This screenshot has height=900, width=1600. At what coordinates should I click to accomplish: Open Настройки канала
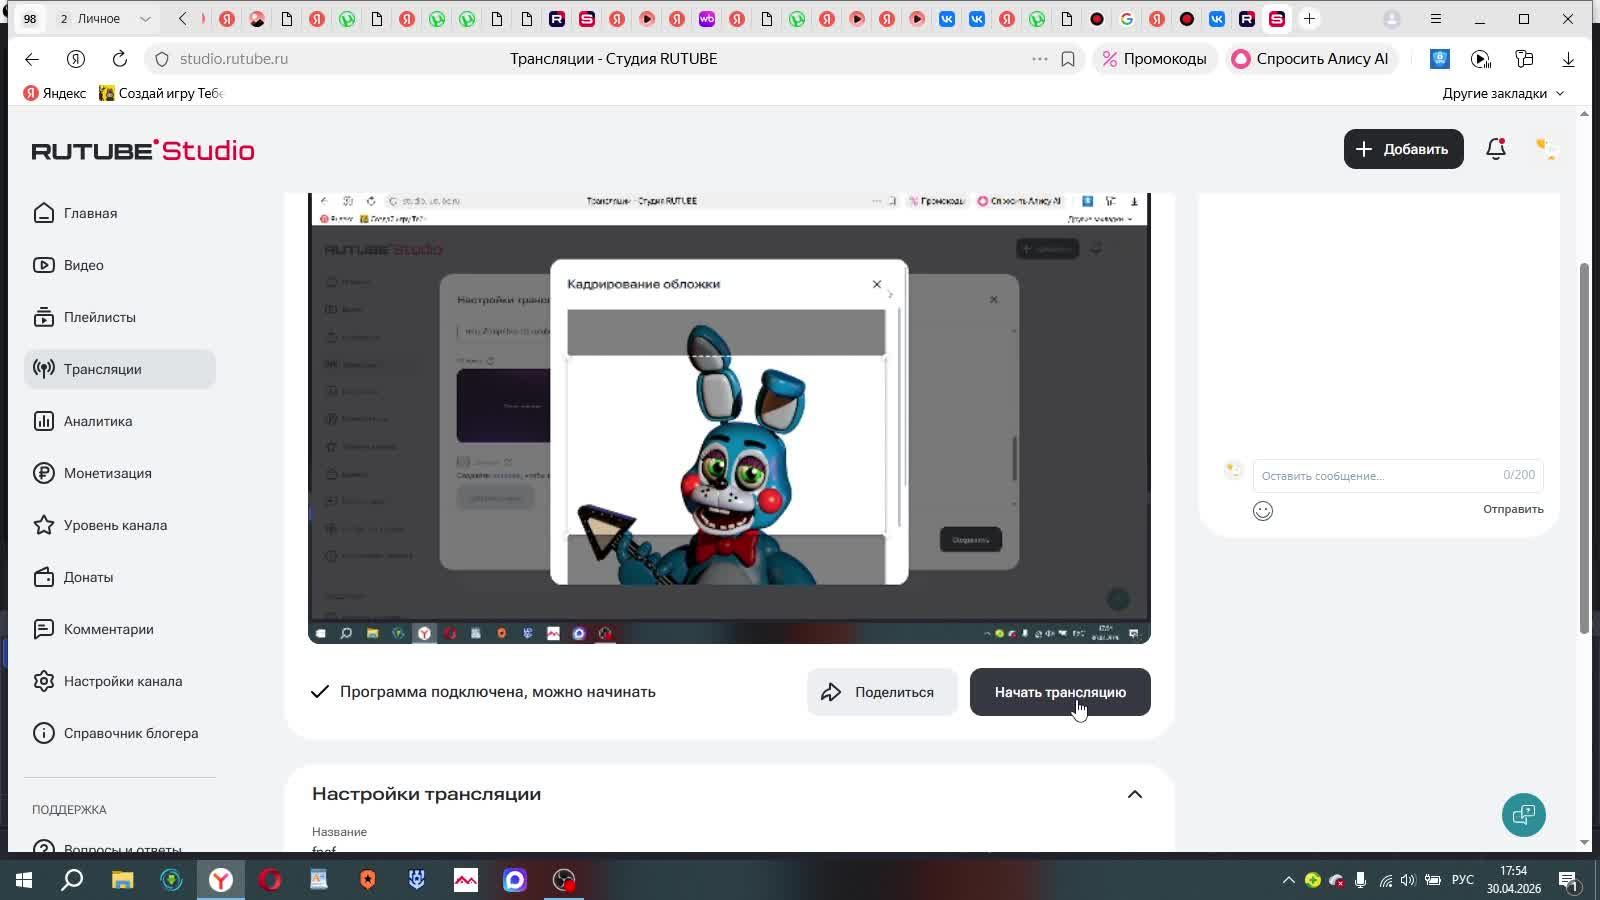pos(120,681)
